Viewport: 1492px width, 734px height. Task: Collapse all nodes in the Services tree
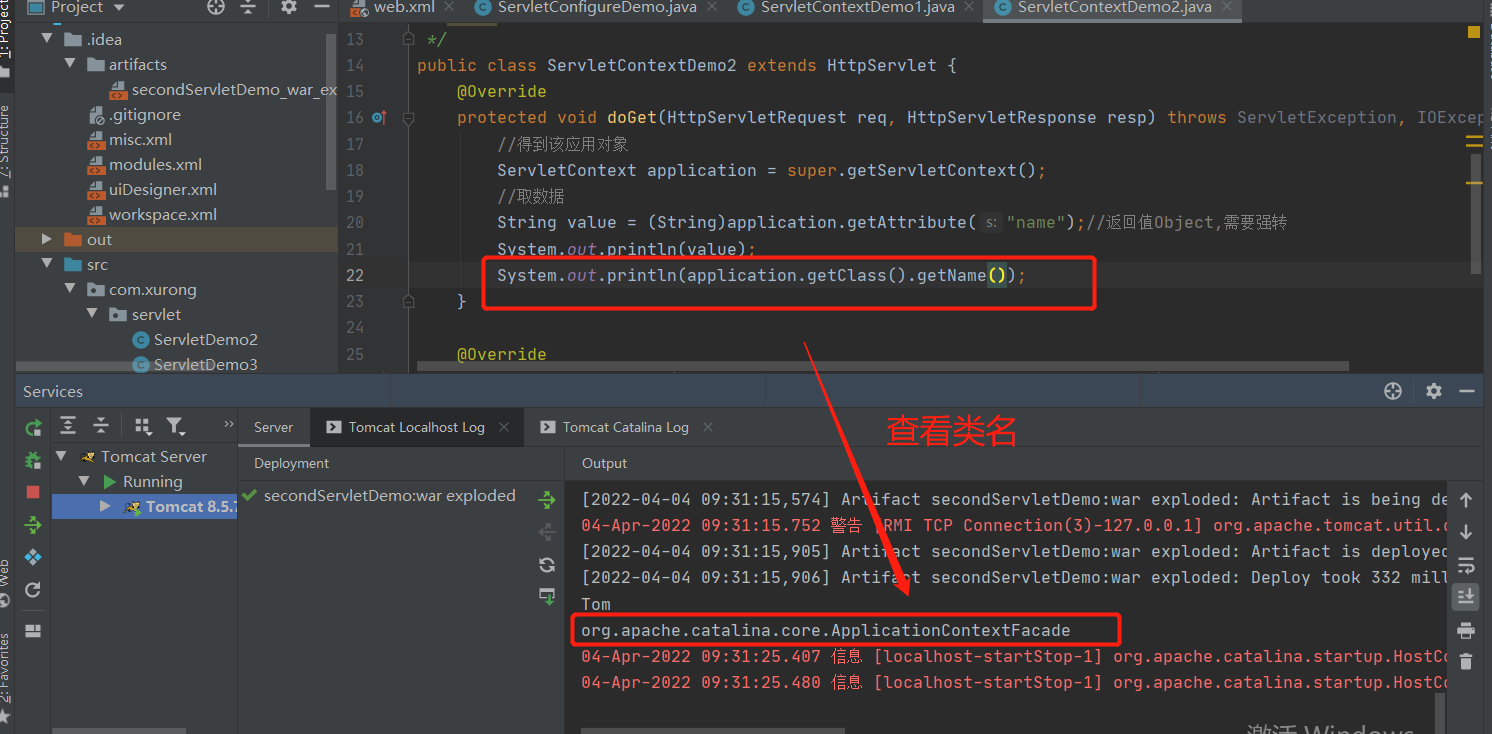pos(101,426)
